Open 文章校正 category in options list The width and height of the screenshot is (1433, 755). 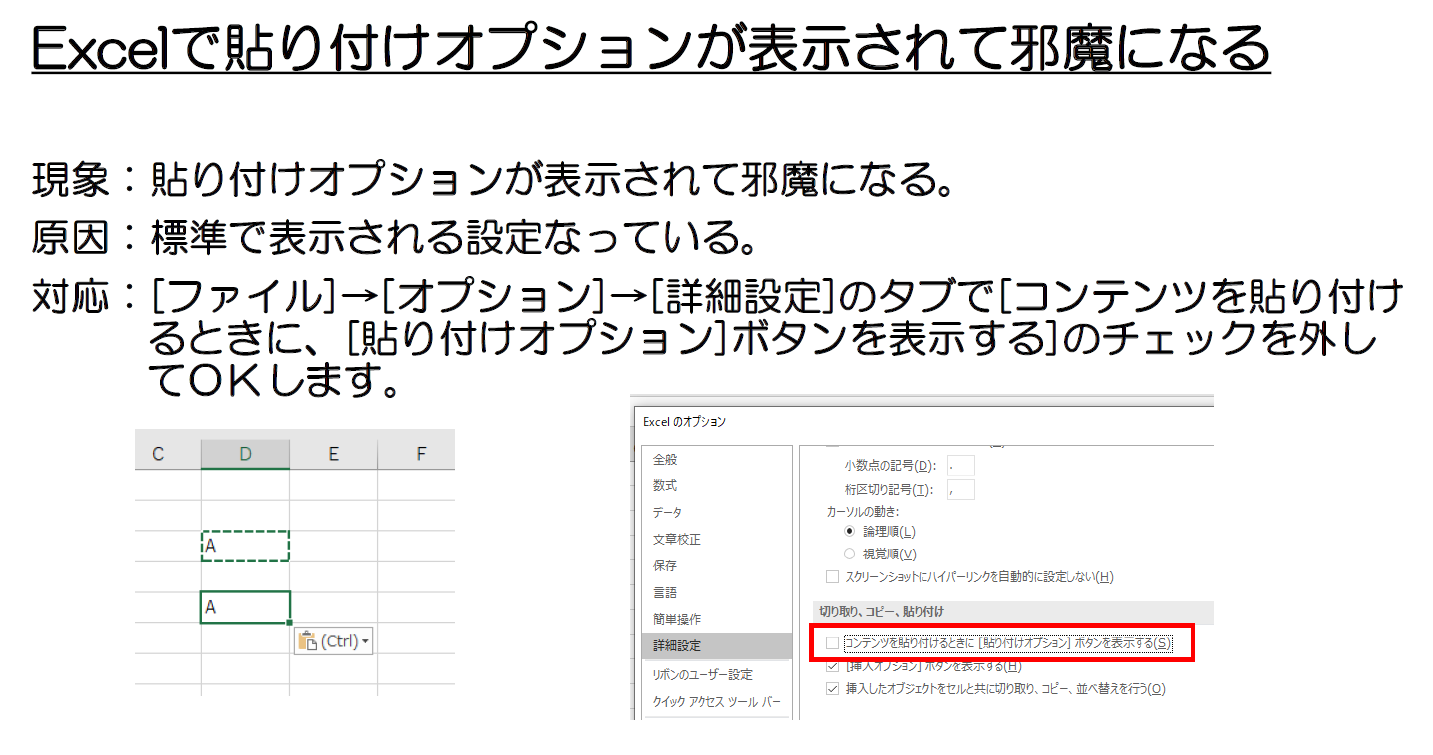[716, 539]
